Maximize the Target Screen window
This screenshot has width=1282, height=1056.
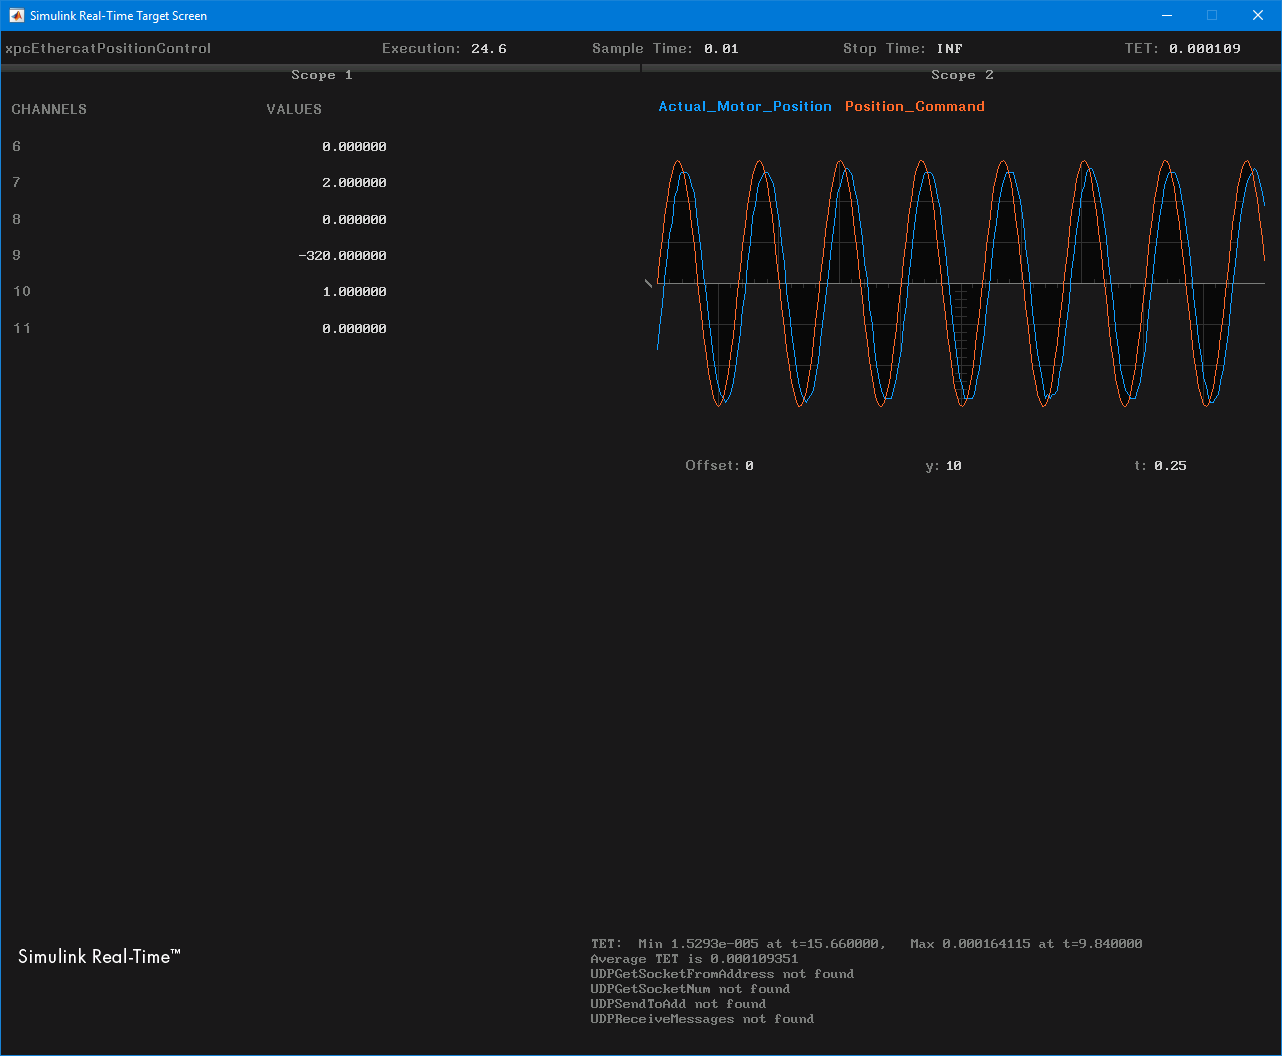tap(1212, 16)
